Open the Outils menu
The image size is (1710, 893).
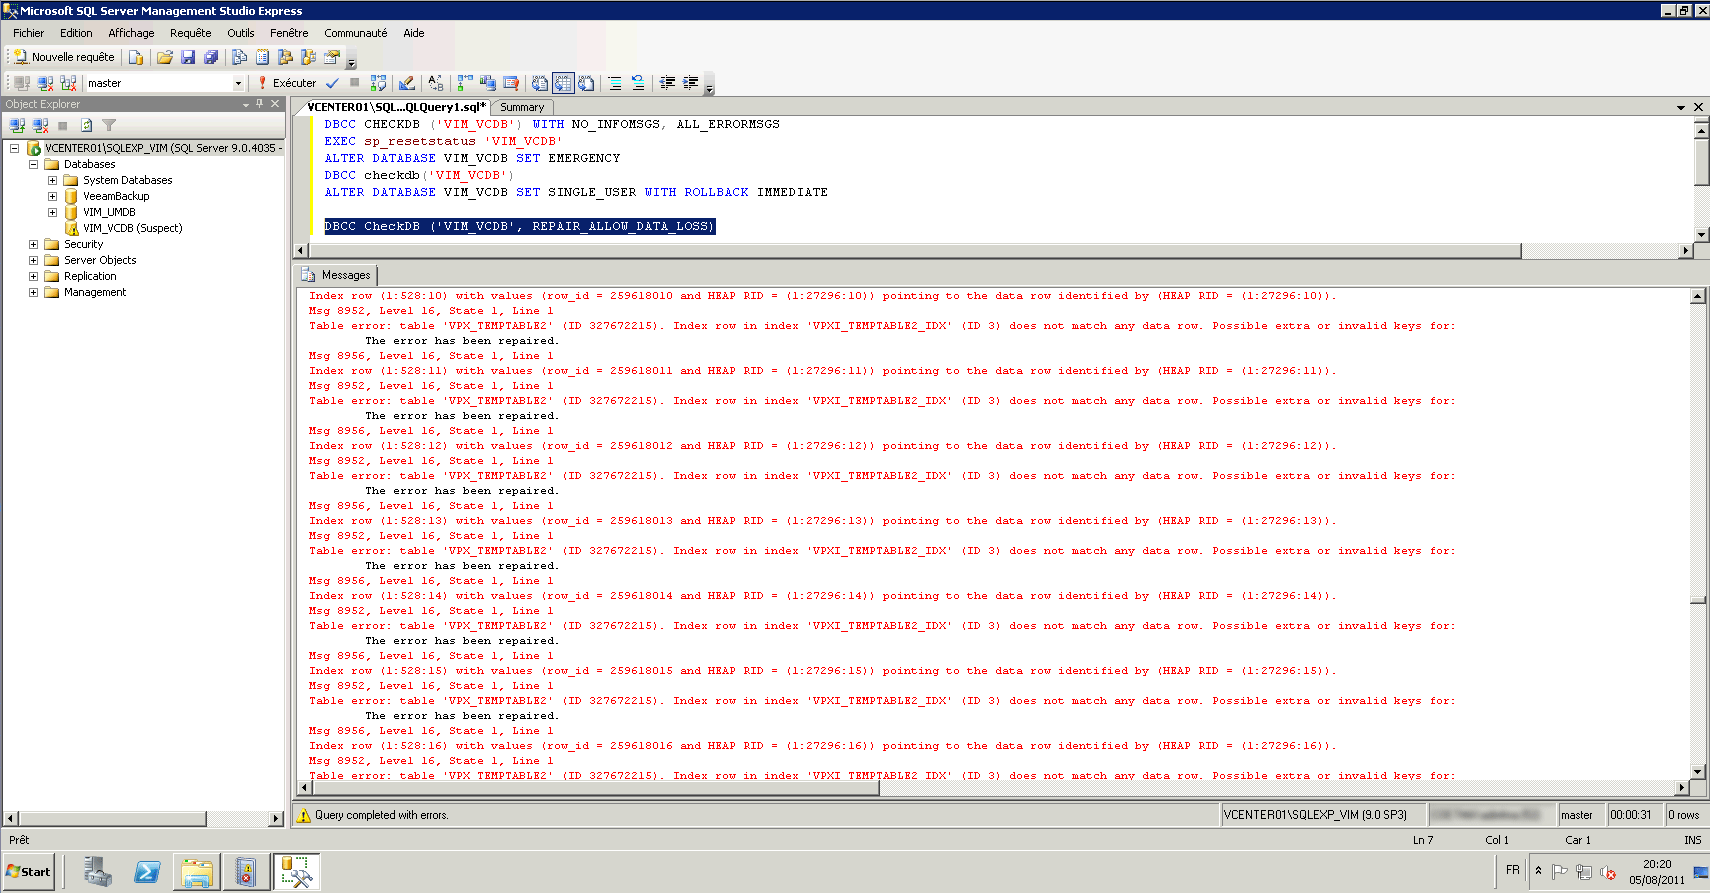point(241,33)
